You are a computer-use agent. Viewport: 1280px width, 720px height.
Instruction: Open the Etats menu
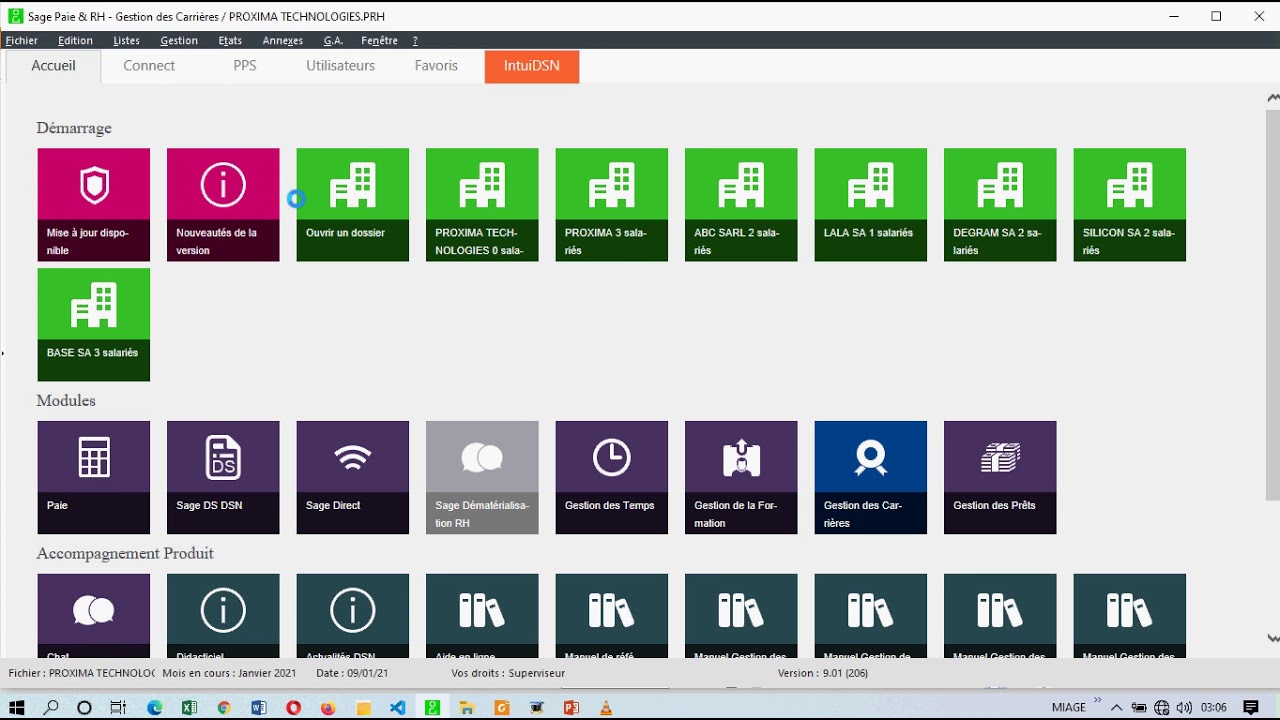tap(230, 41)
